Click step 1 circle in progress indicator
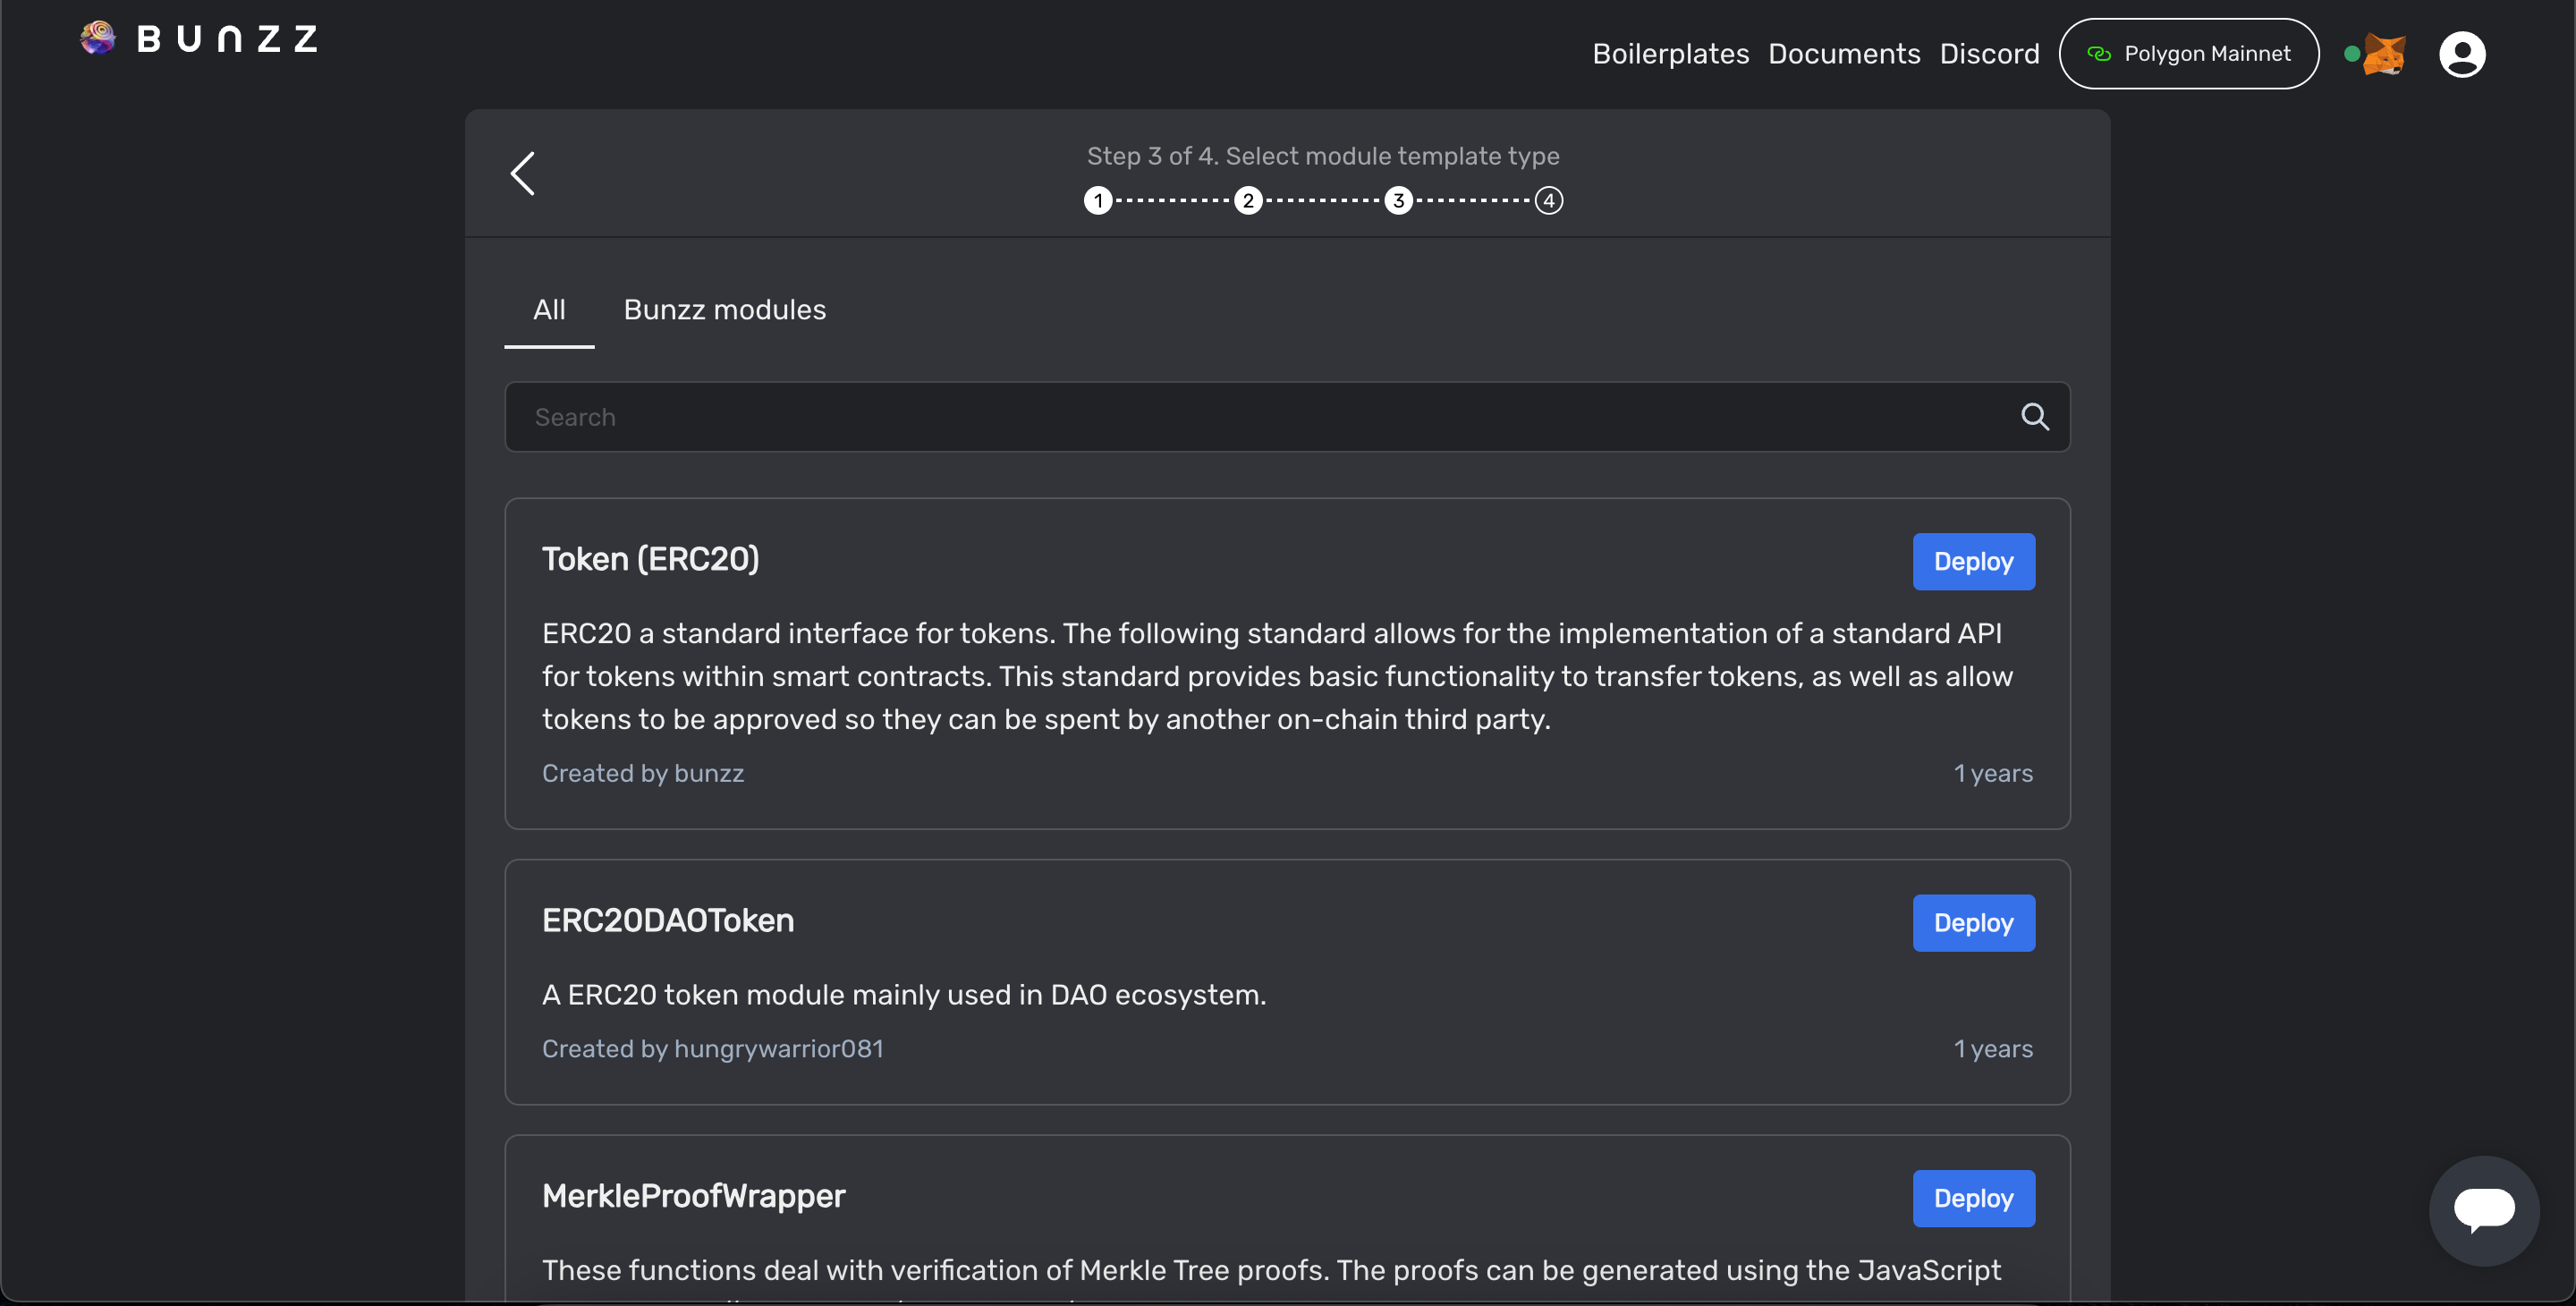Image resolution: width=2576 pixels, height=1306 pixels. 1098,201
